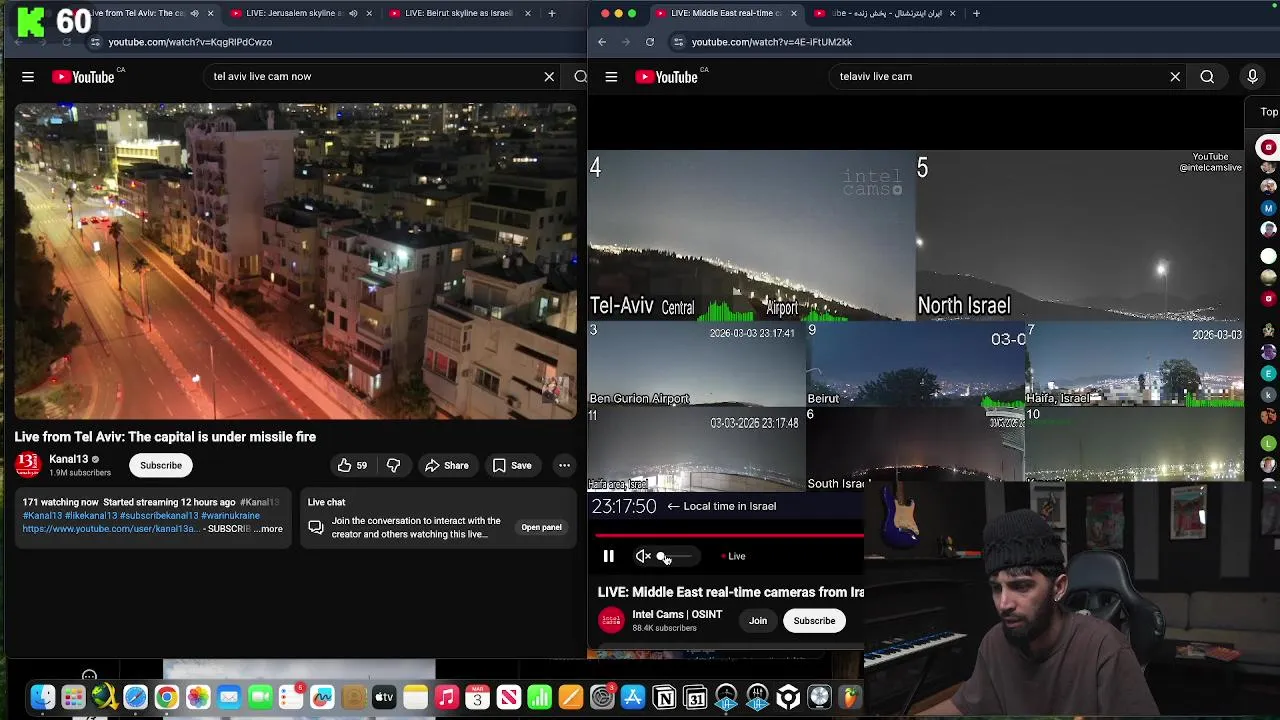Open Photos app in the dock

(x=198, y=697)
